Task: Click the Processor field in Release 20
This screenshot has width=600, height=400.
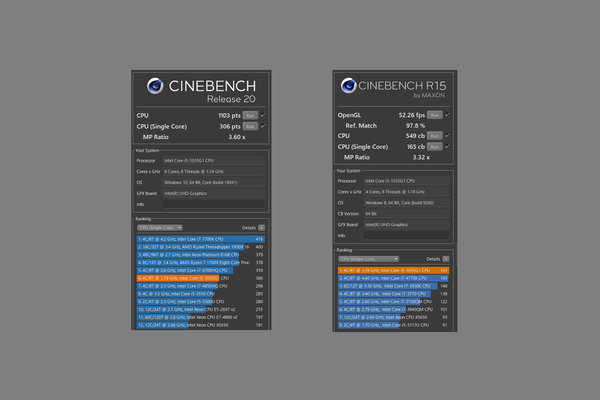Action: (214, 161)
